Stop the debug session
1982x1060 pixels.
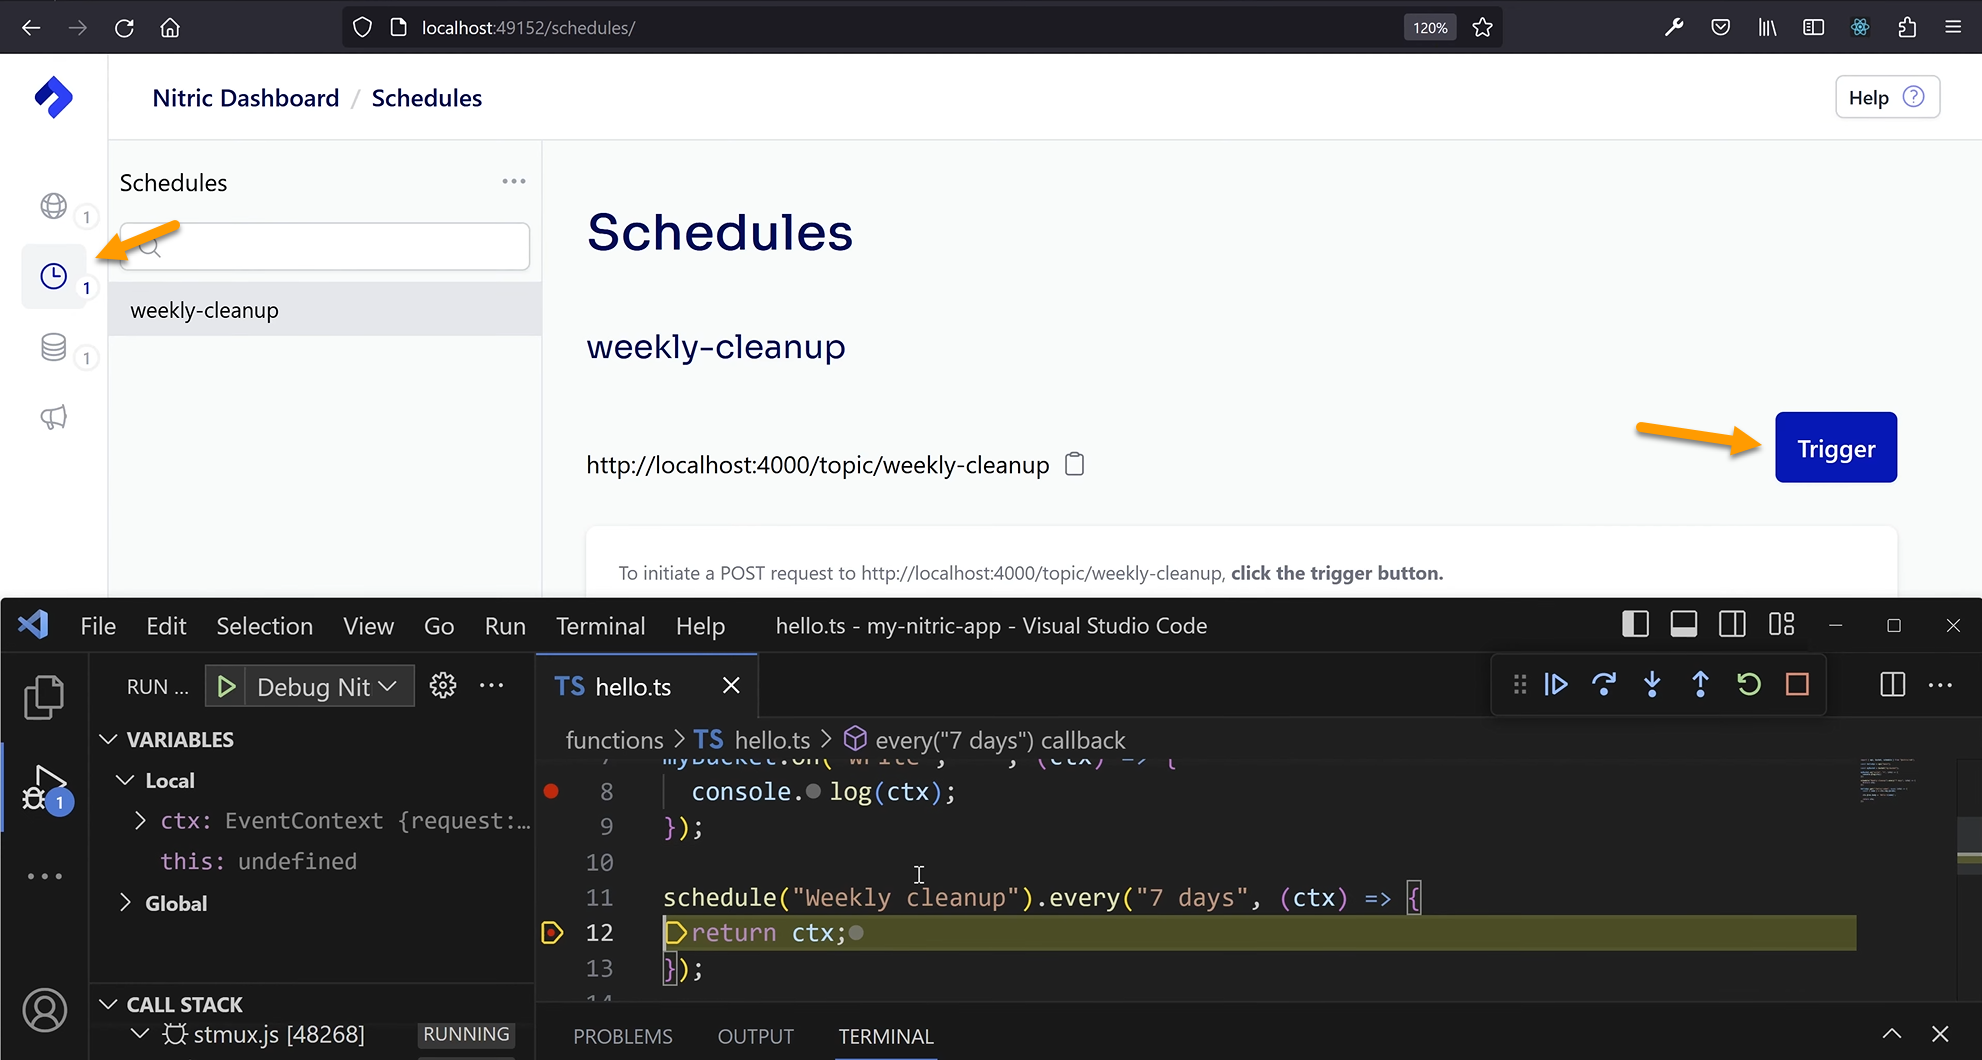pyautogui.click(x=1796, y=685)
